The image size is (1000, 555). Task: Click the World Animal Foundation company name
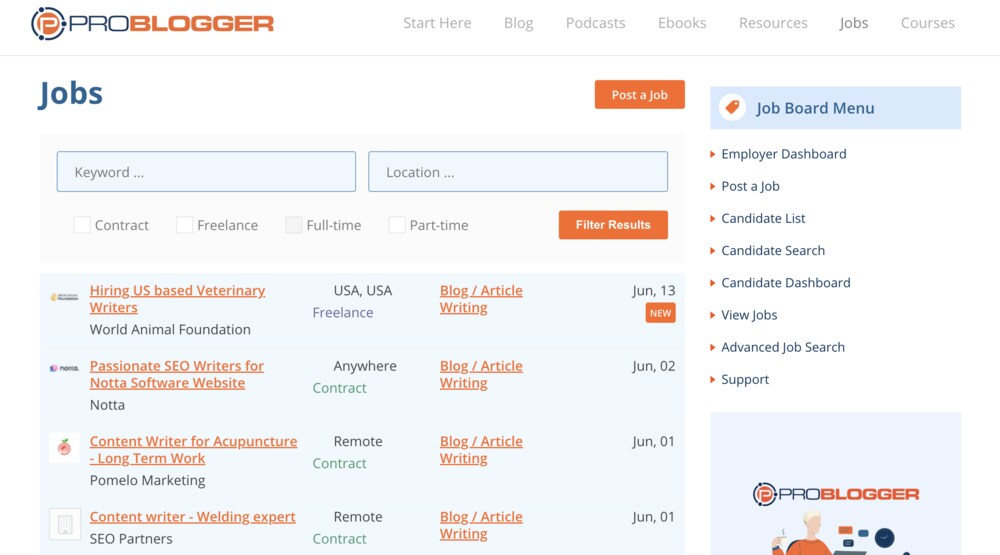pos(170,329)
